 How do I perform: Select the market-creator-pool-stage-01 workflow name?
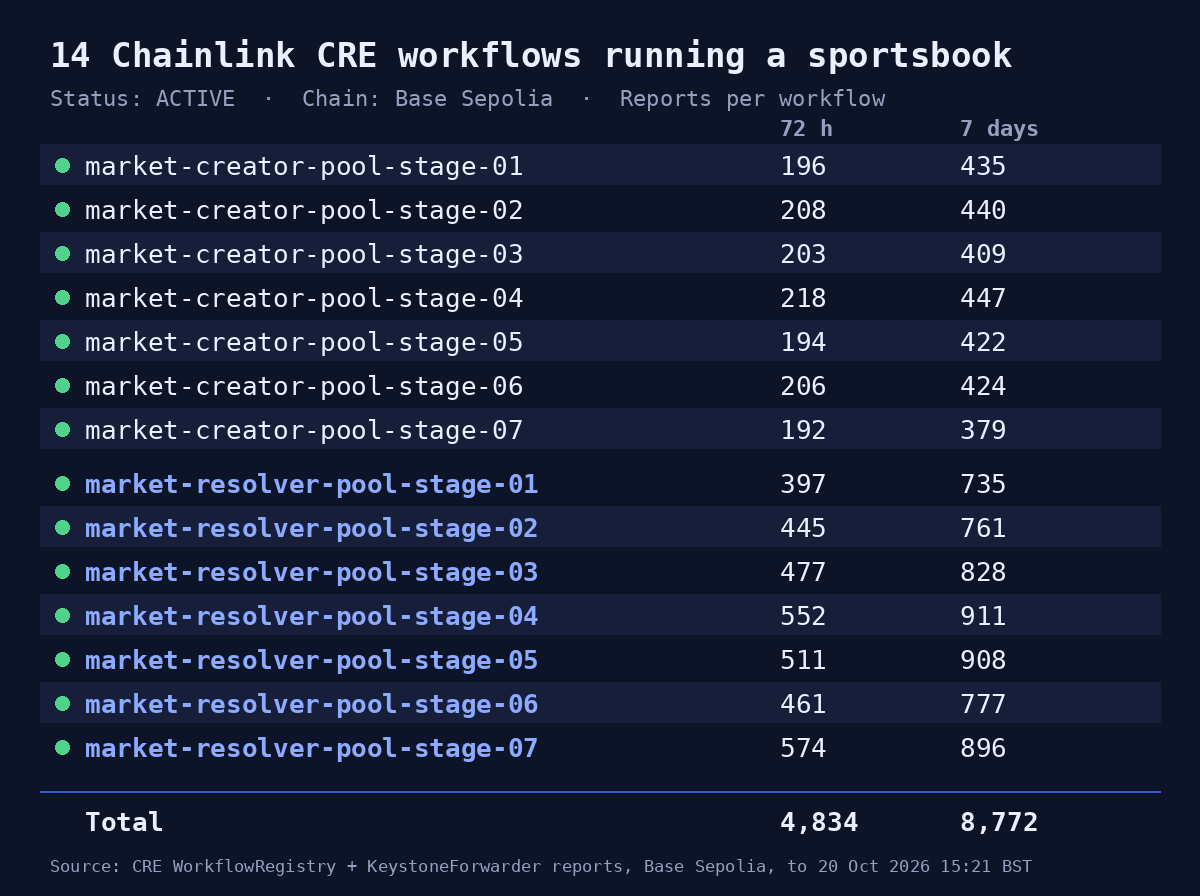(304, 167)
